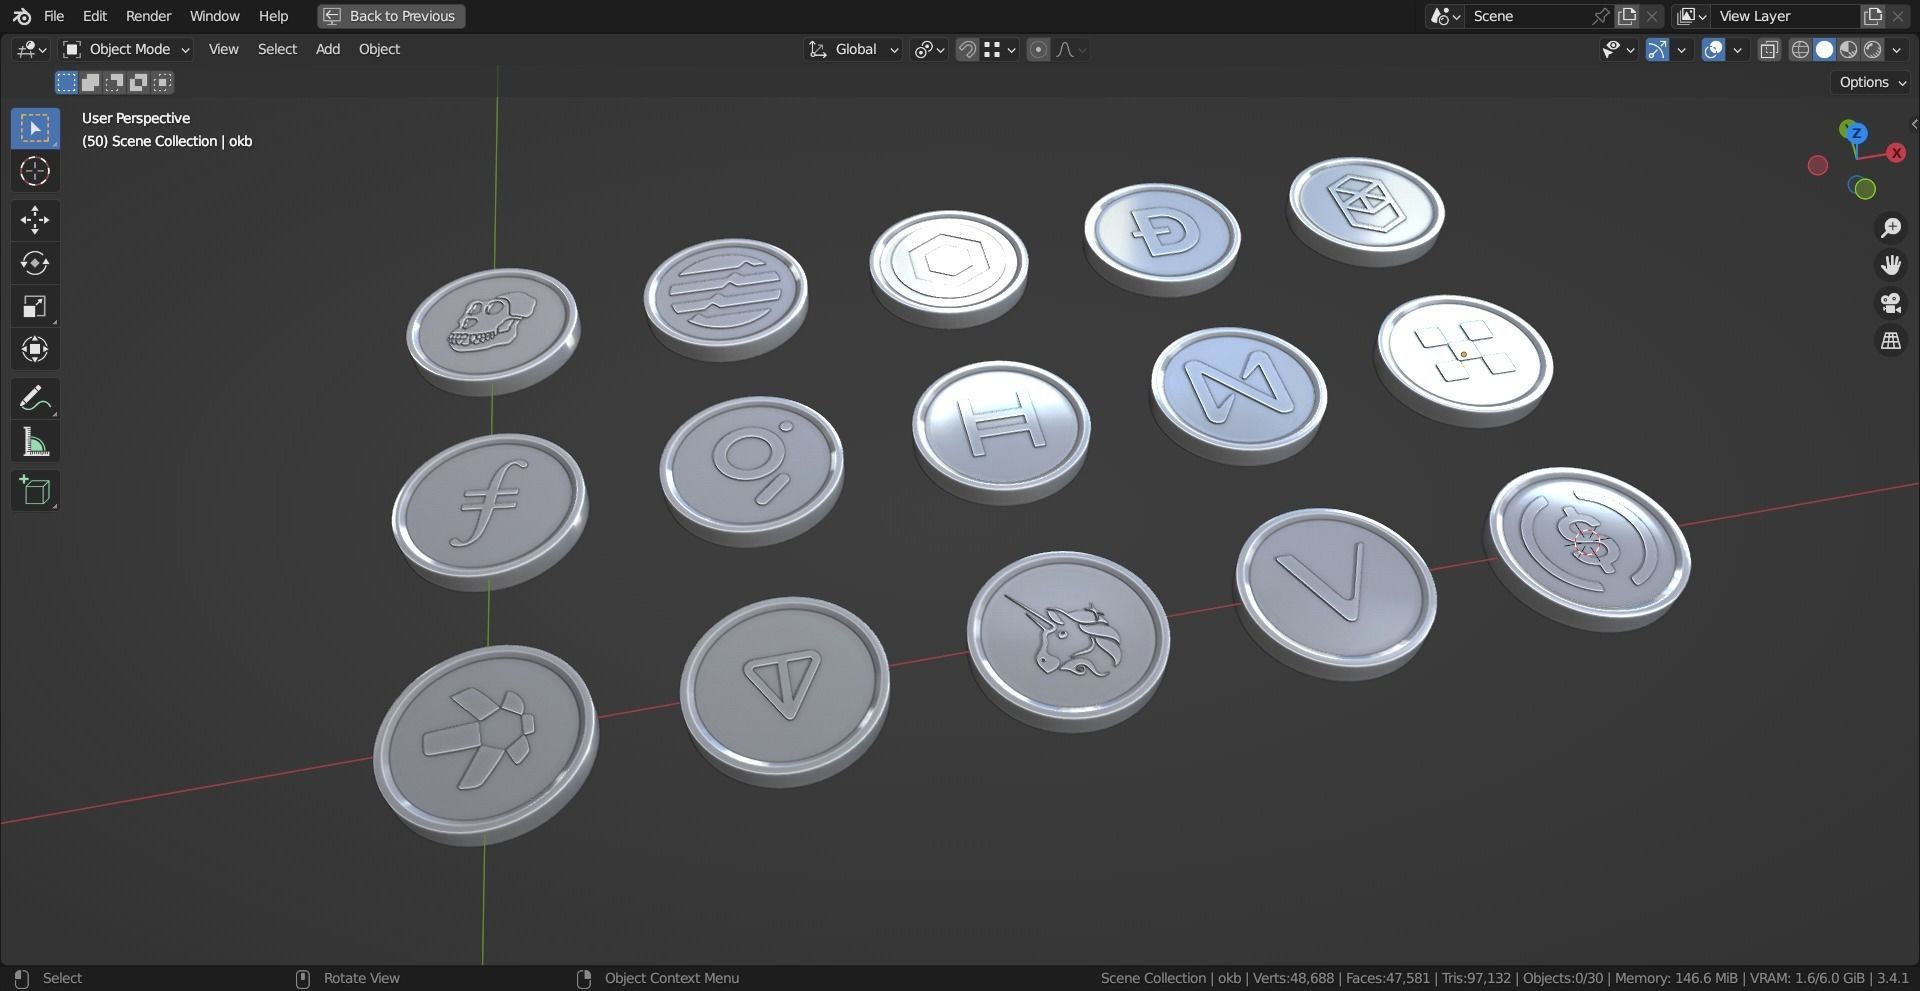Open the File menu

54,16
